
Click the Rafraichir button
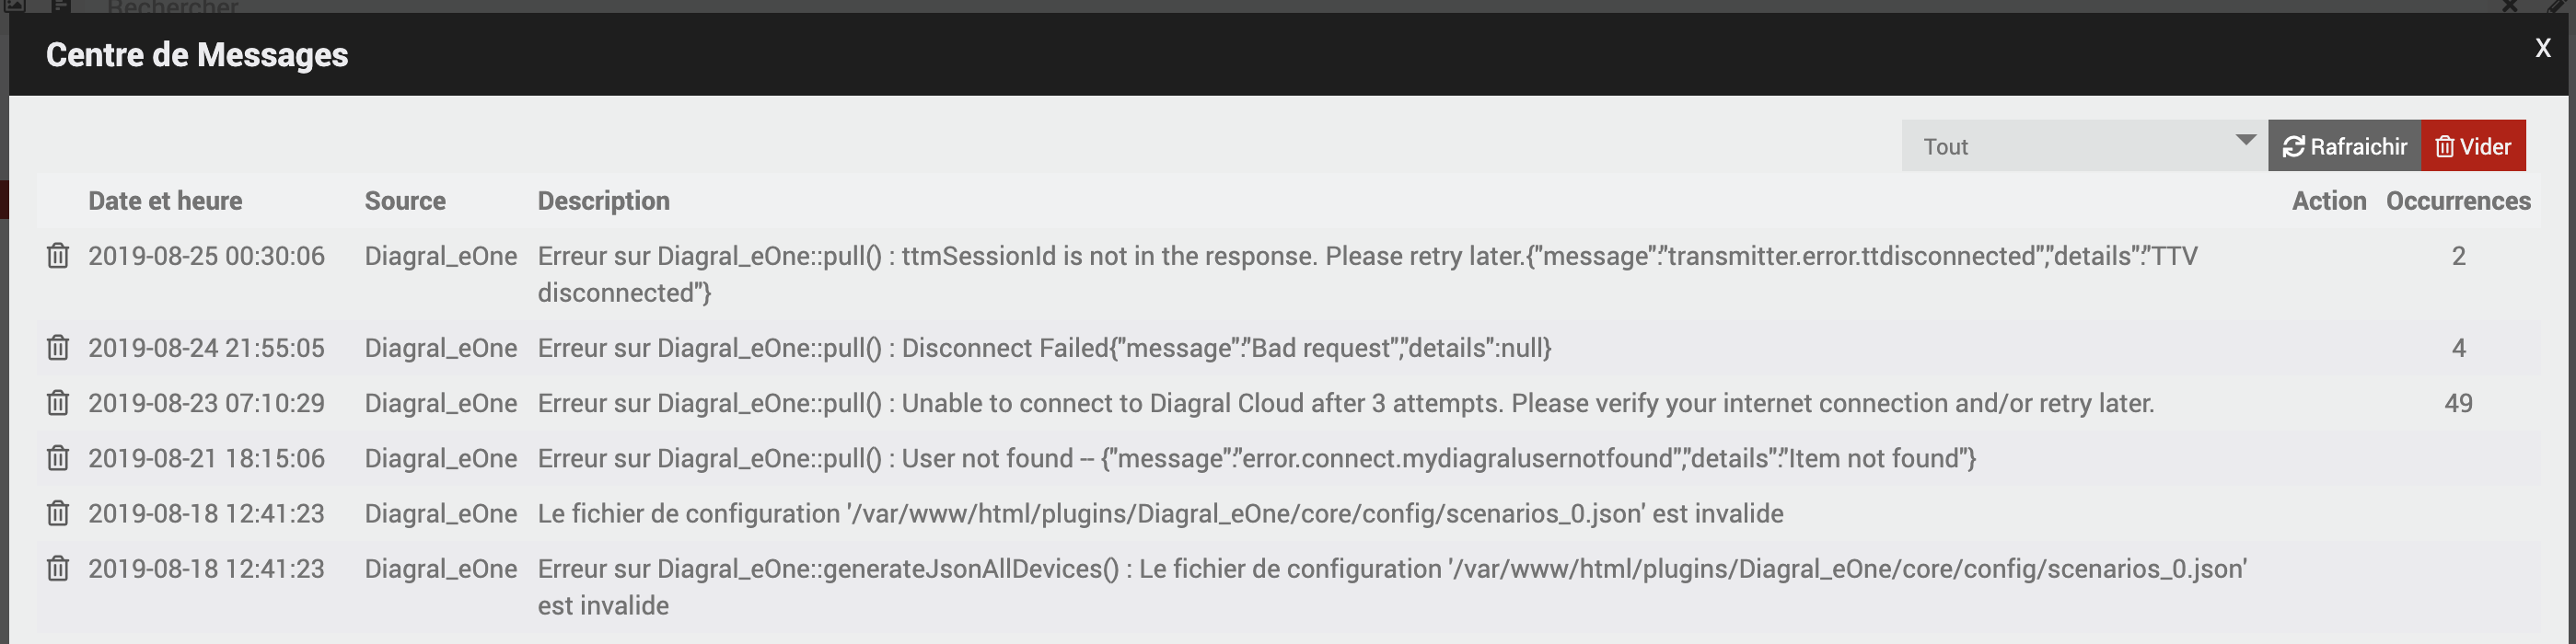point(2344,146)
